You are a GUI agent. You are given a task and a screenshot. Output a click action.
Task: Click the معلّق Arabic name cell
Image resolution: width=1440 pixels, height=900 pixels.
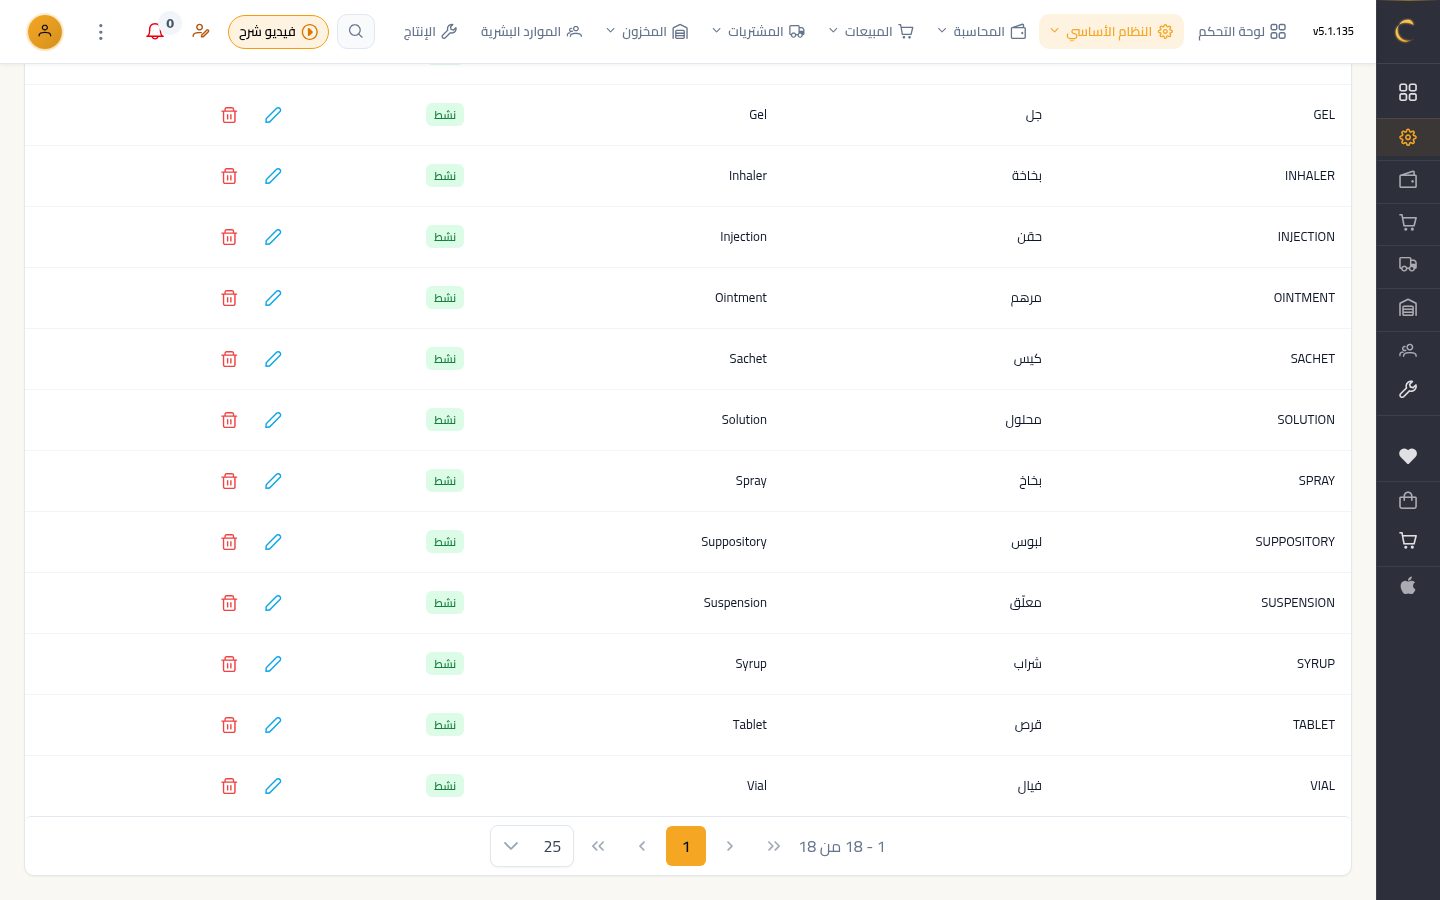(1026, 603)
